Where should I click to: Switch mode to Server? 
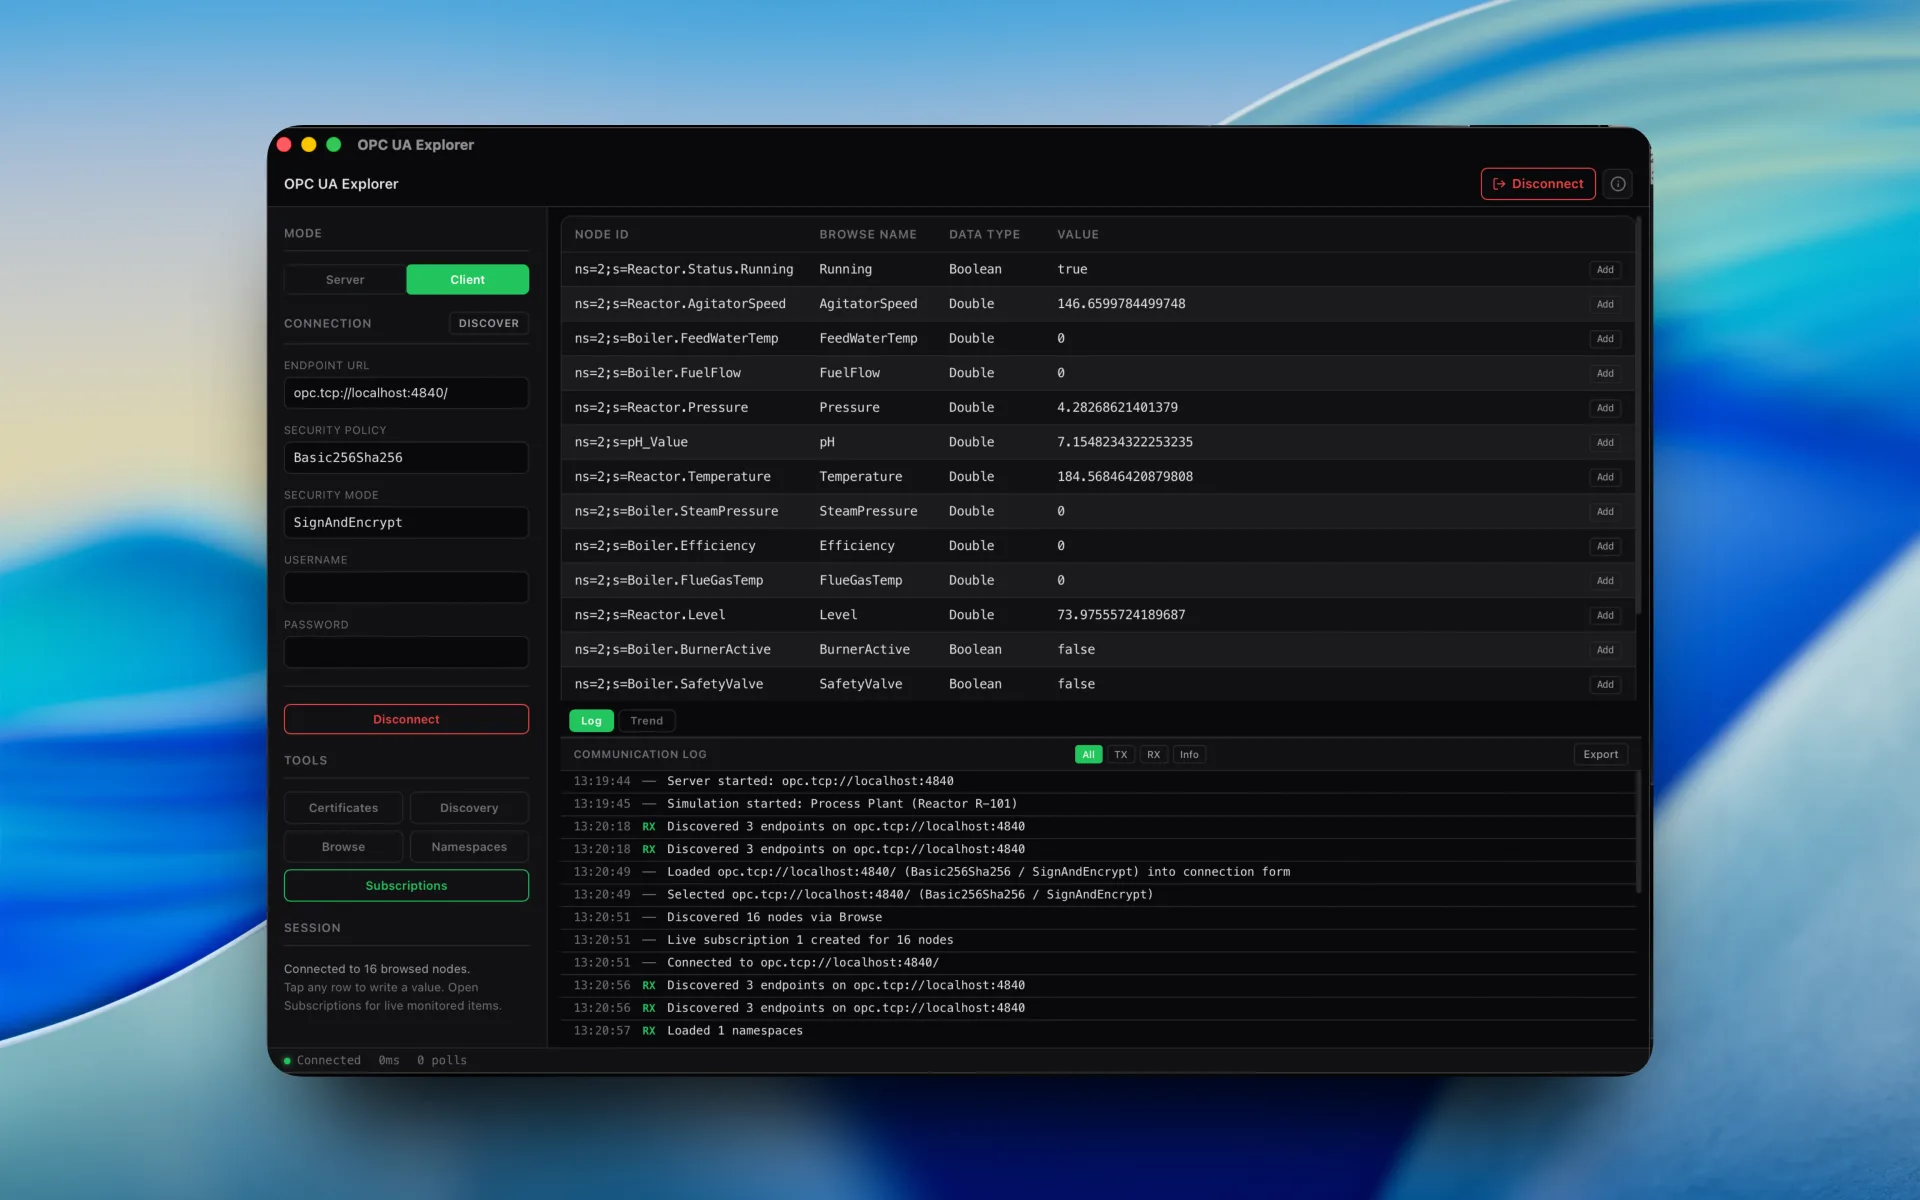tap(345, 280)
